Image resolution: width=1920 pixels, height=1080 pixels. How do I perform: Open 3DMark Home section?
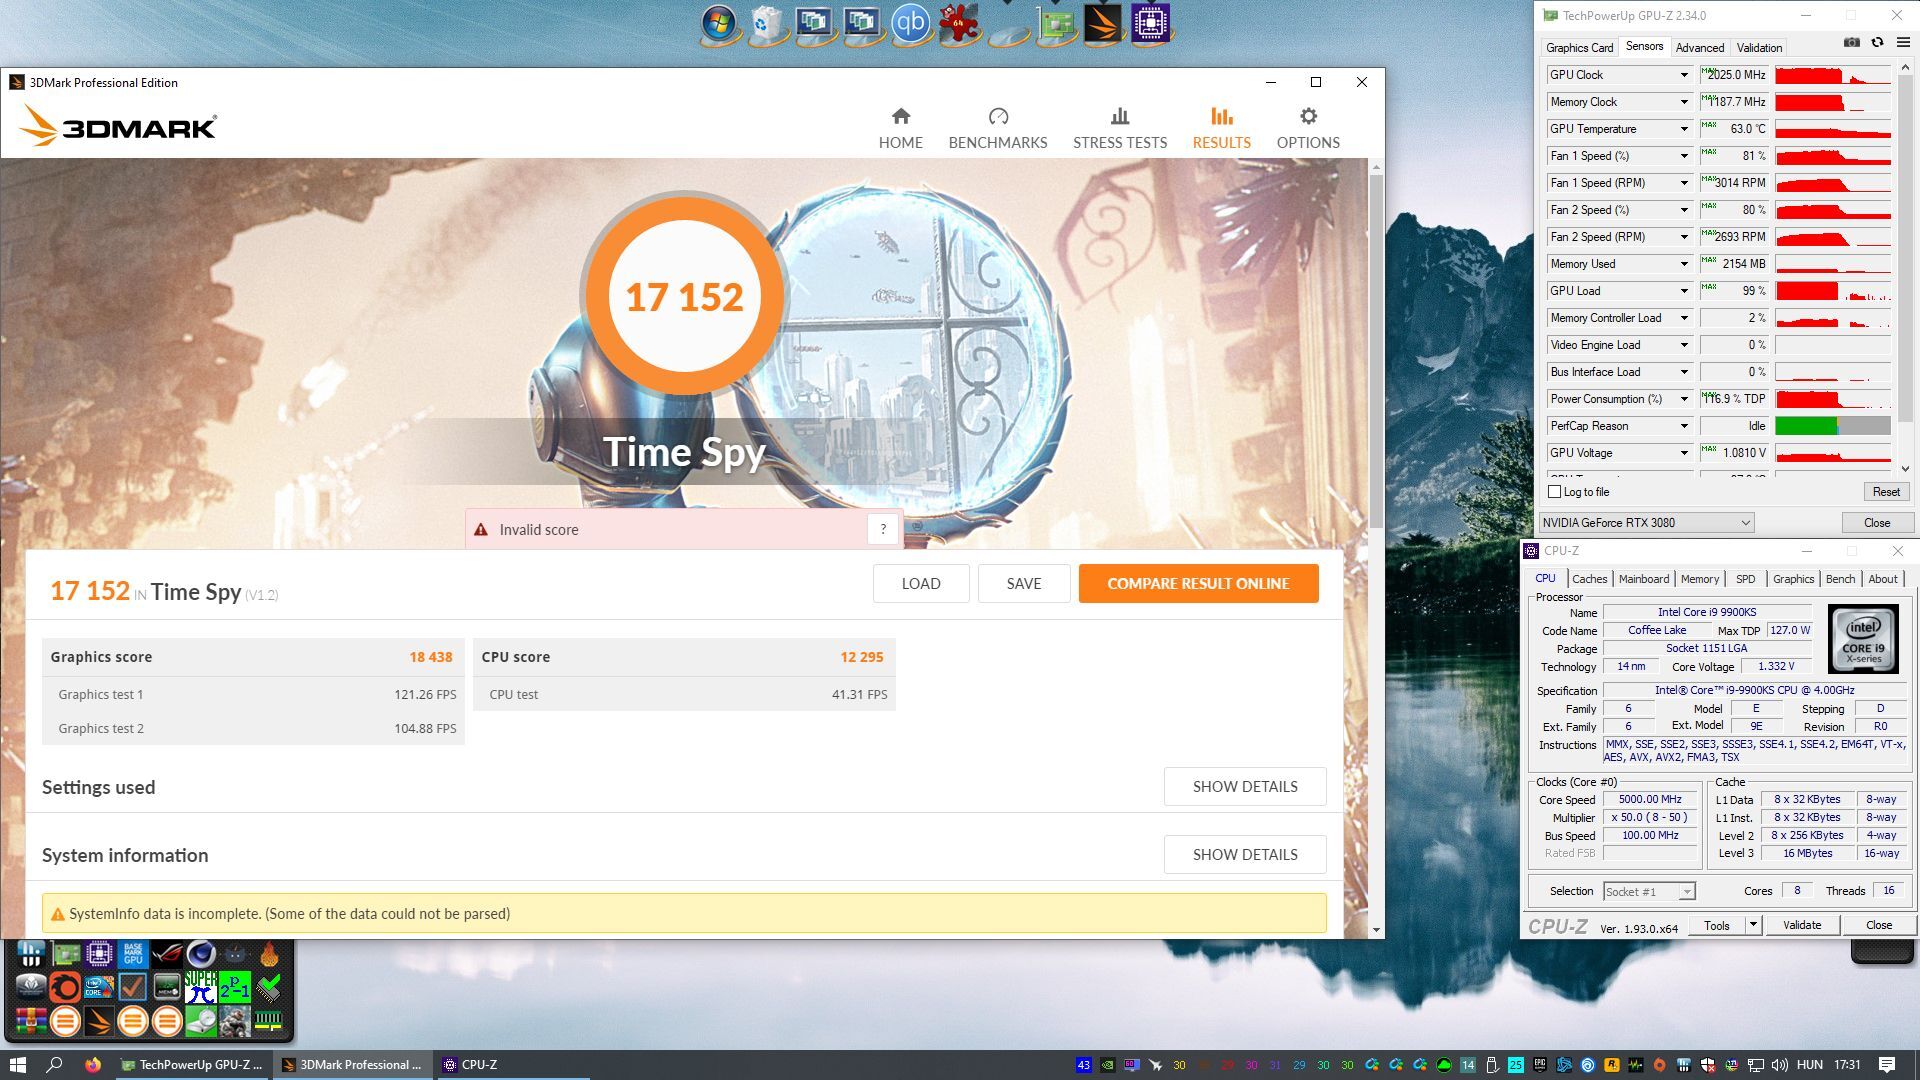coord(900,128)
